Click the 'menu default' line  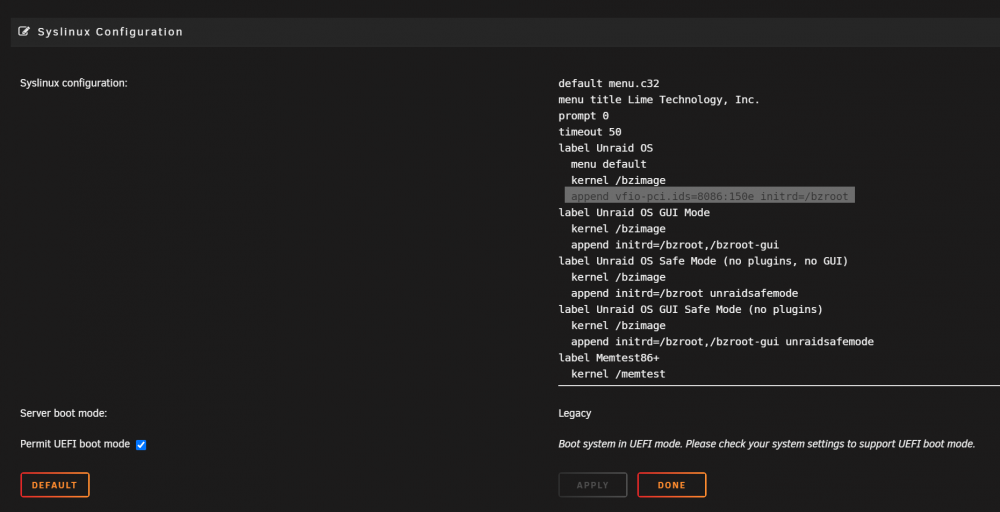click(608, 164)
